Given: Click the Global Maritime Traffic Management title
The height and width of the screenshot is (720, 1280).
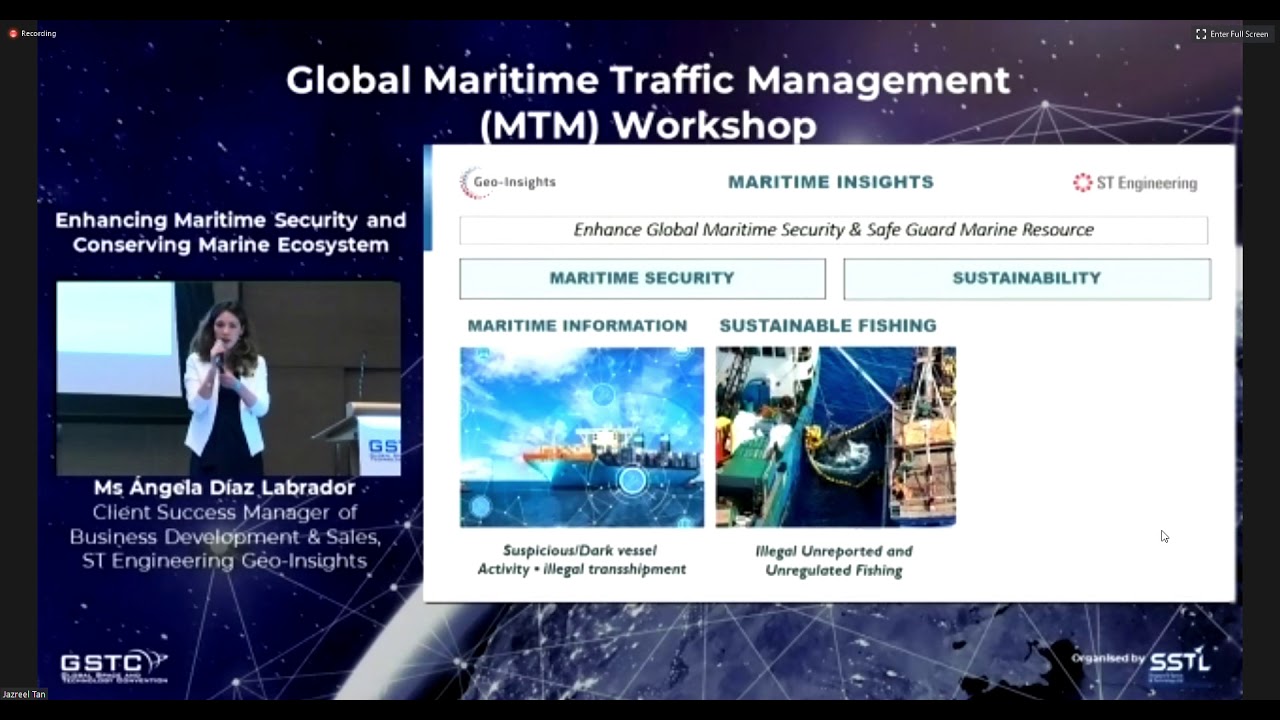Looking at the screenshot, I should [x=648, y=102].
